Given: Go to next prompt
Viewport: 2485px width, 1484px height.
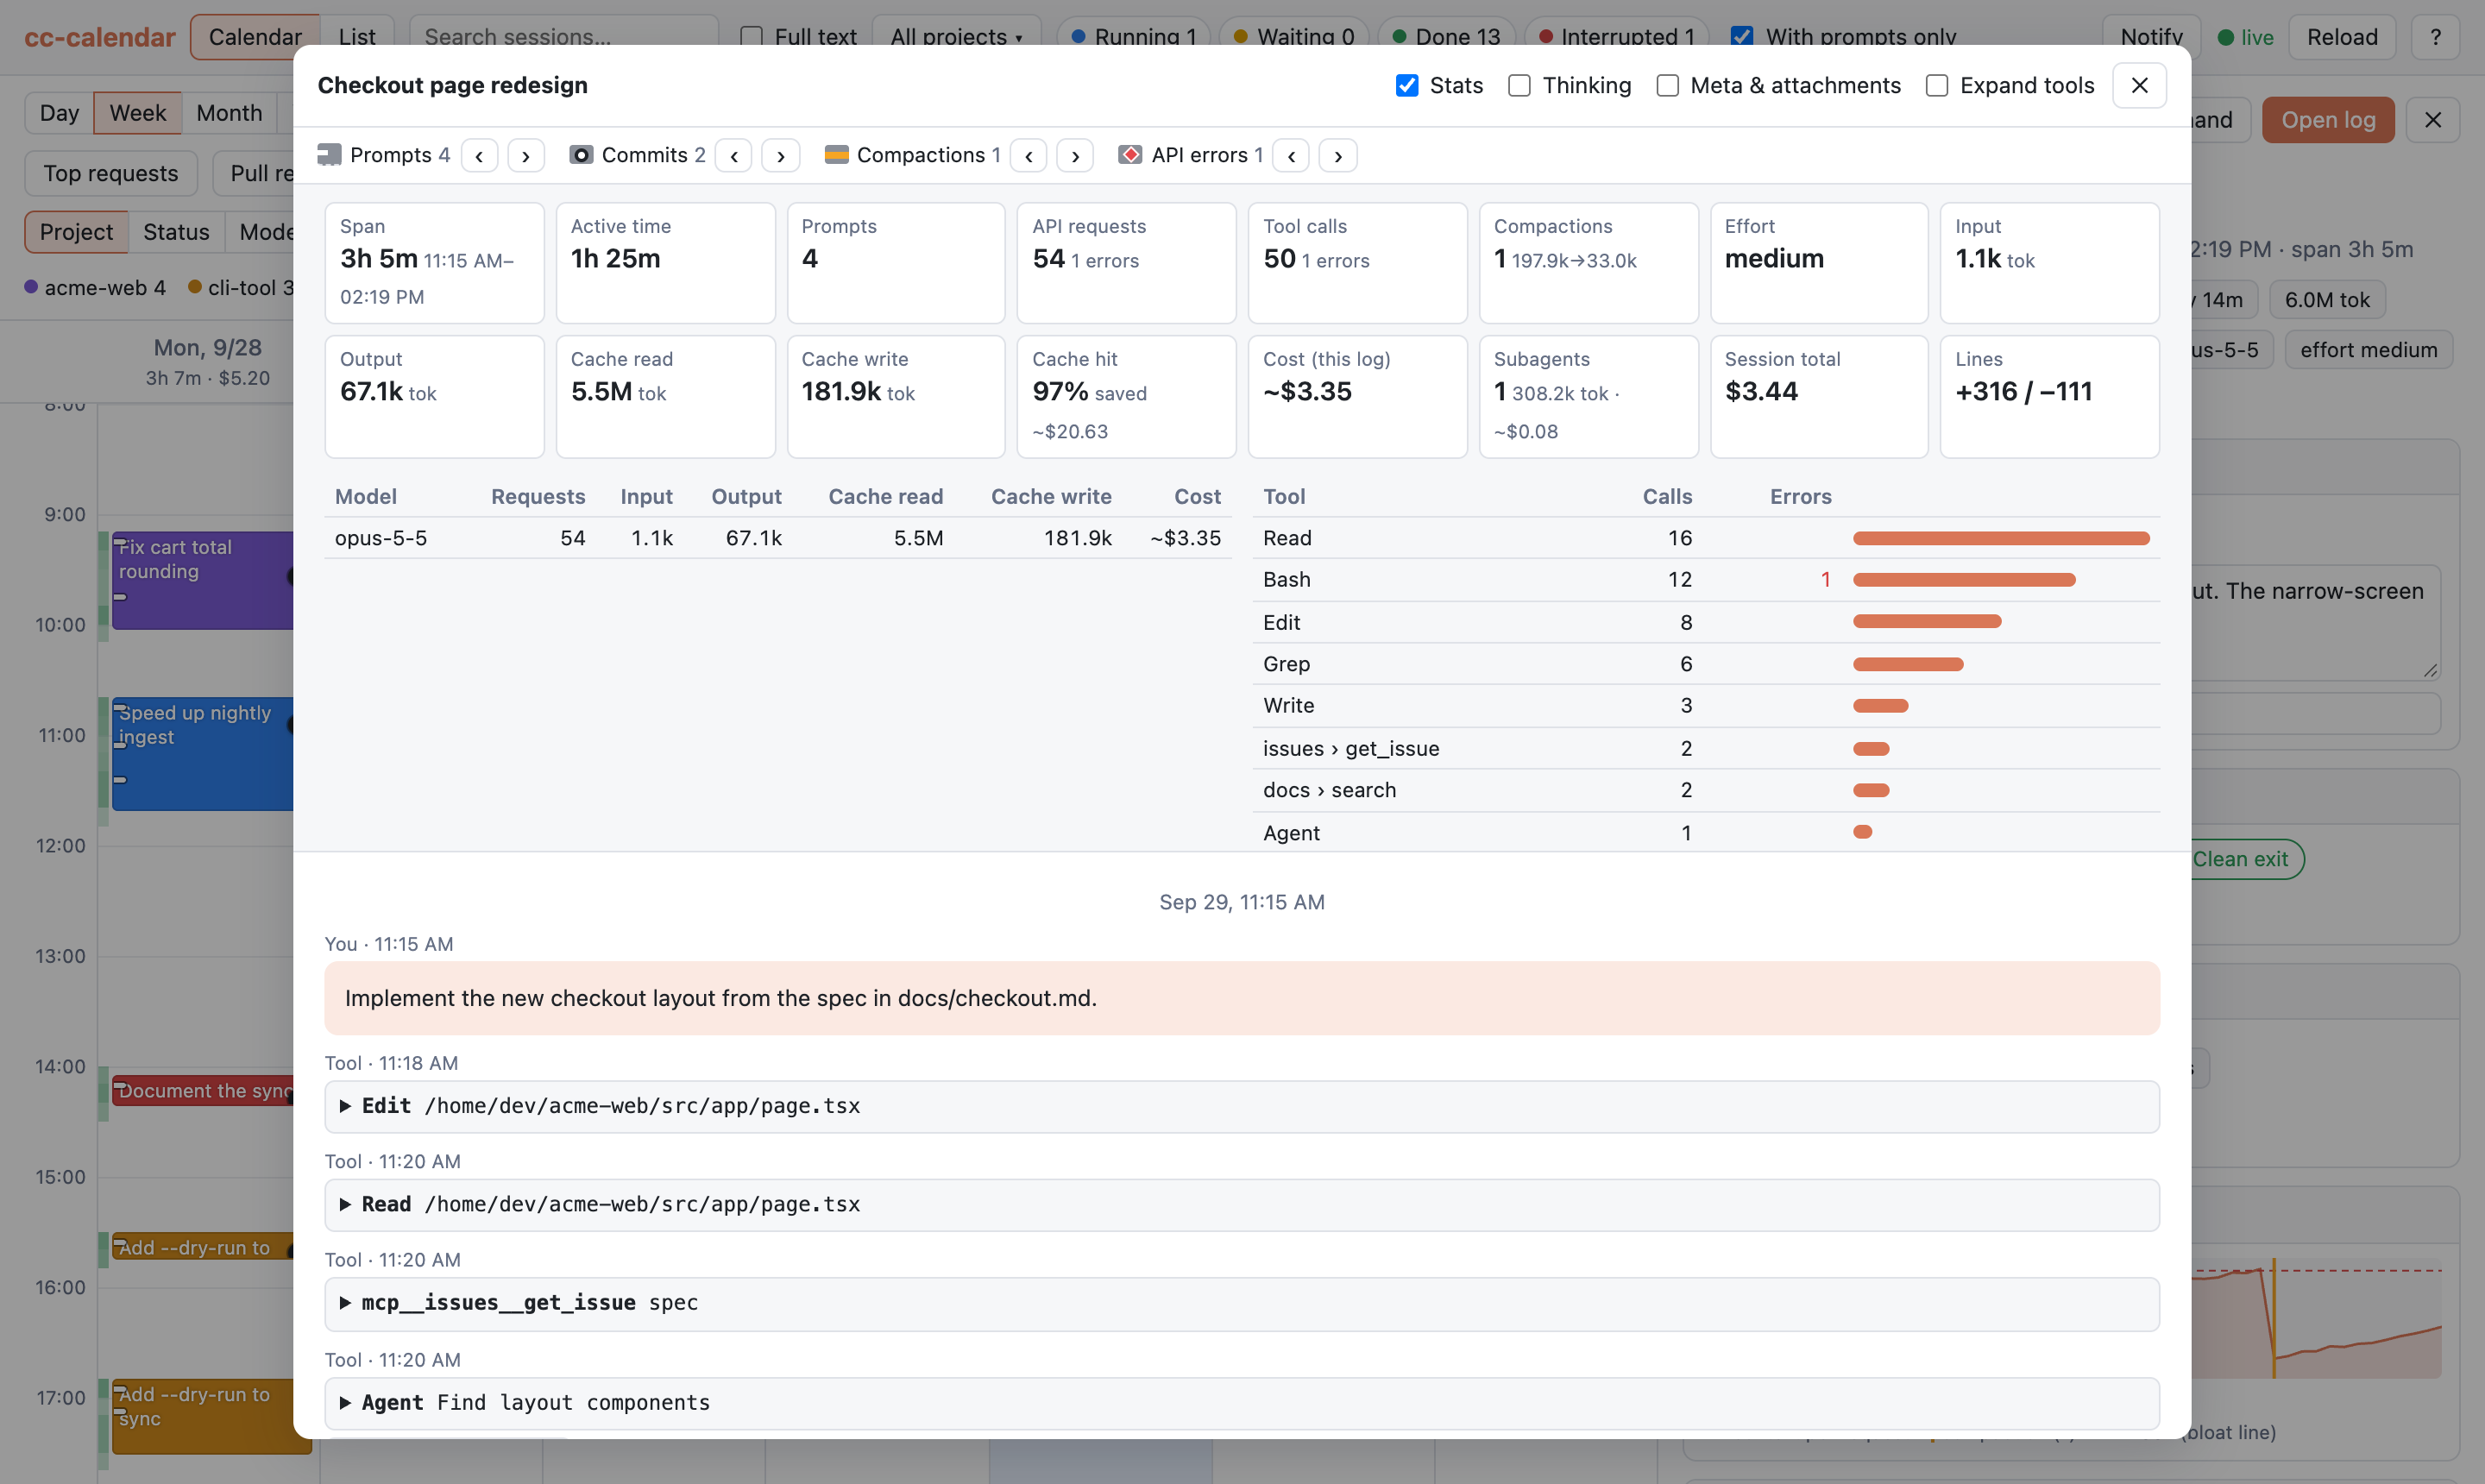Looking at the screenshot, I should point(526,155).
